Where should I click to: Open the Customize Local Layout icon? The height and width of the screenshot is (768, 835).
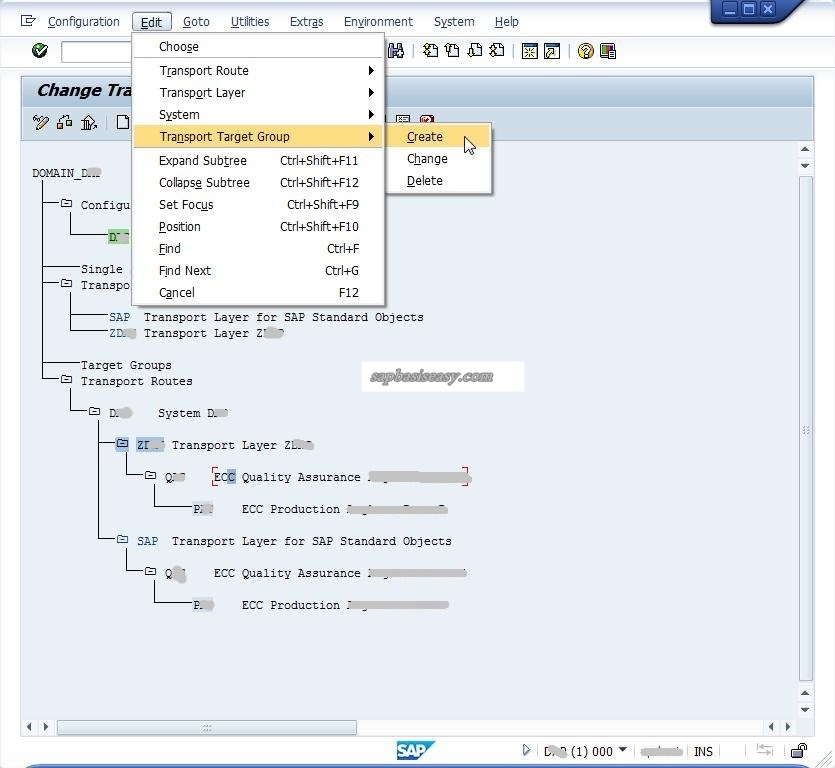point(608,51)
